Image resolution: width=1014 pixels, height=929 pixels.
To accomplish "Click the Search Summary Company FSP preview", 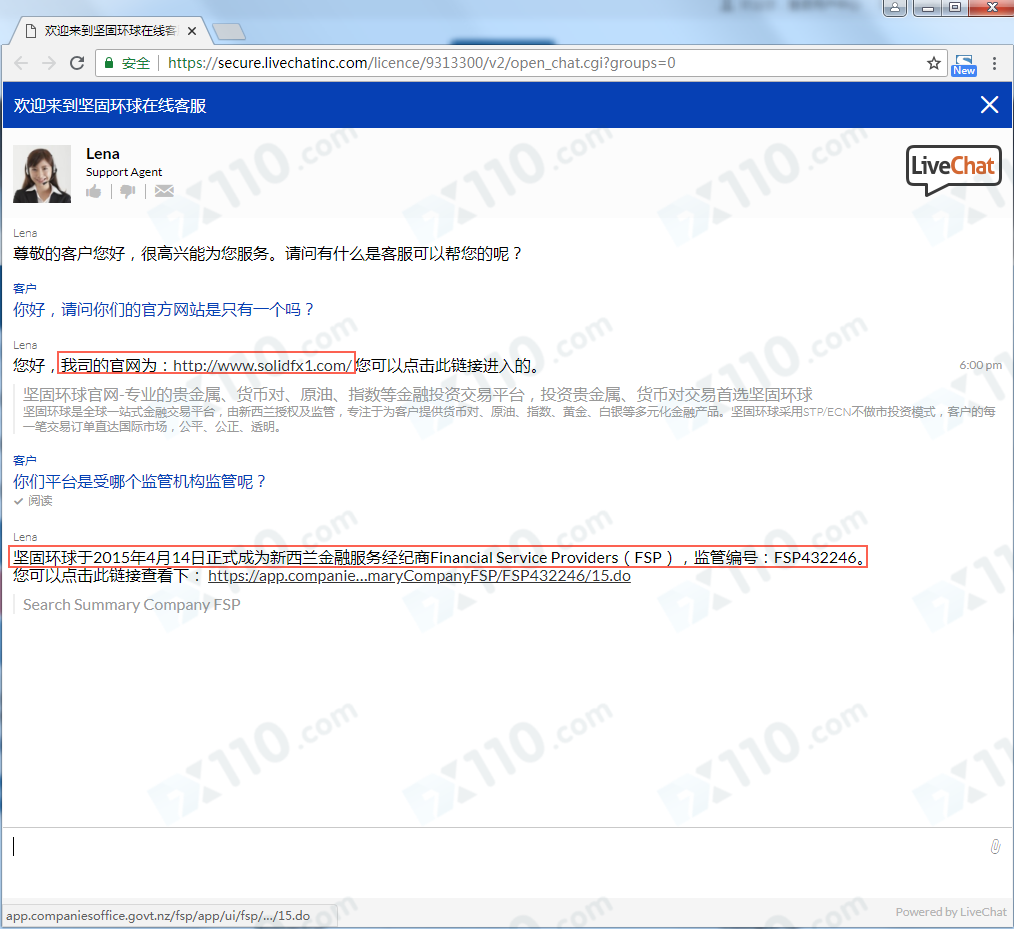I will [x=131, y=604].
